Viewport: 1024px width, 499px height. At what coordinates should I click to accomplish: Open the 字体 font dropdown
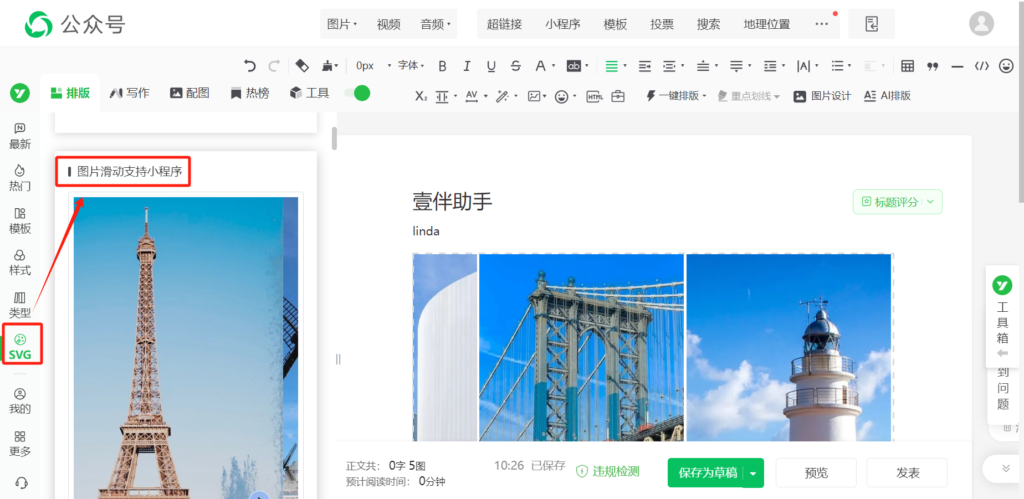(x=411, y=66)
